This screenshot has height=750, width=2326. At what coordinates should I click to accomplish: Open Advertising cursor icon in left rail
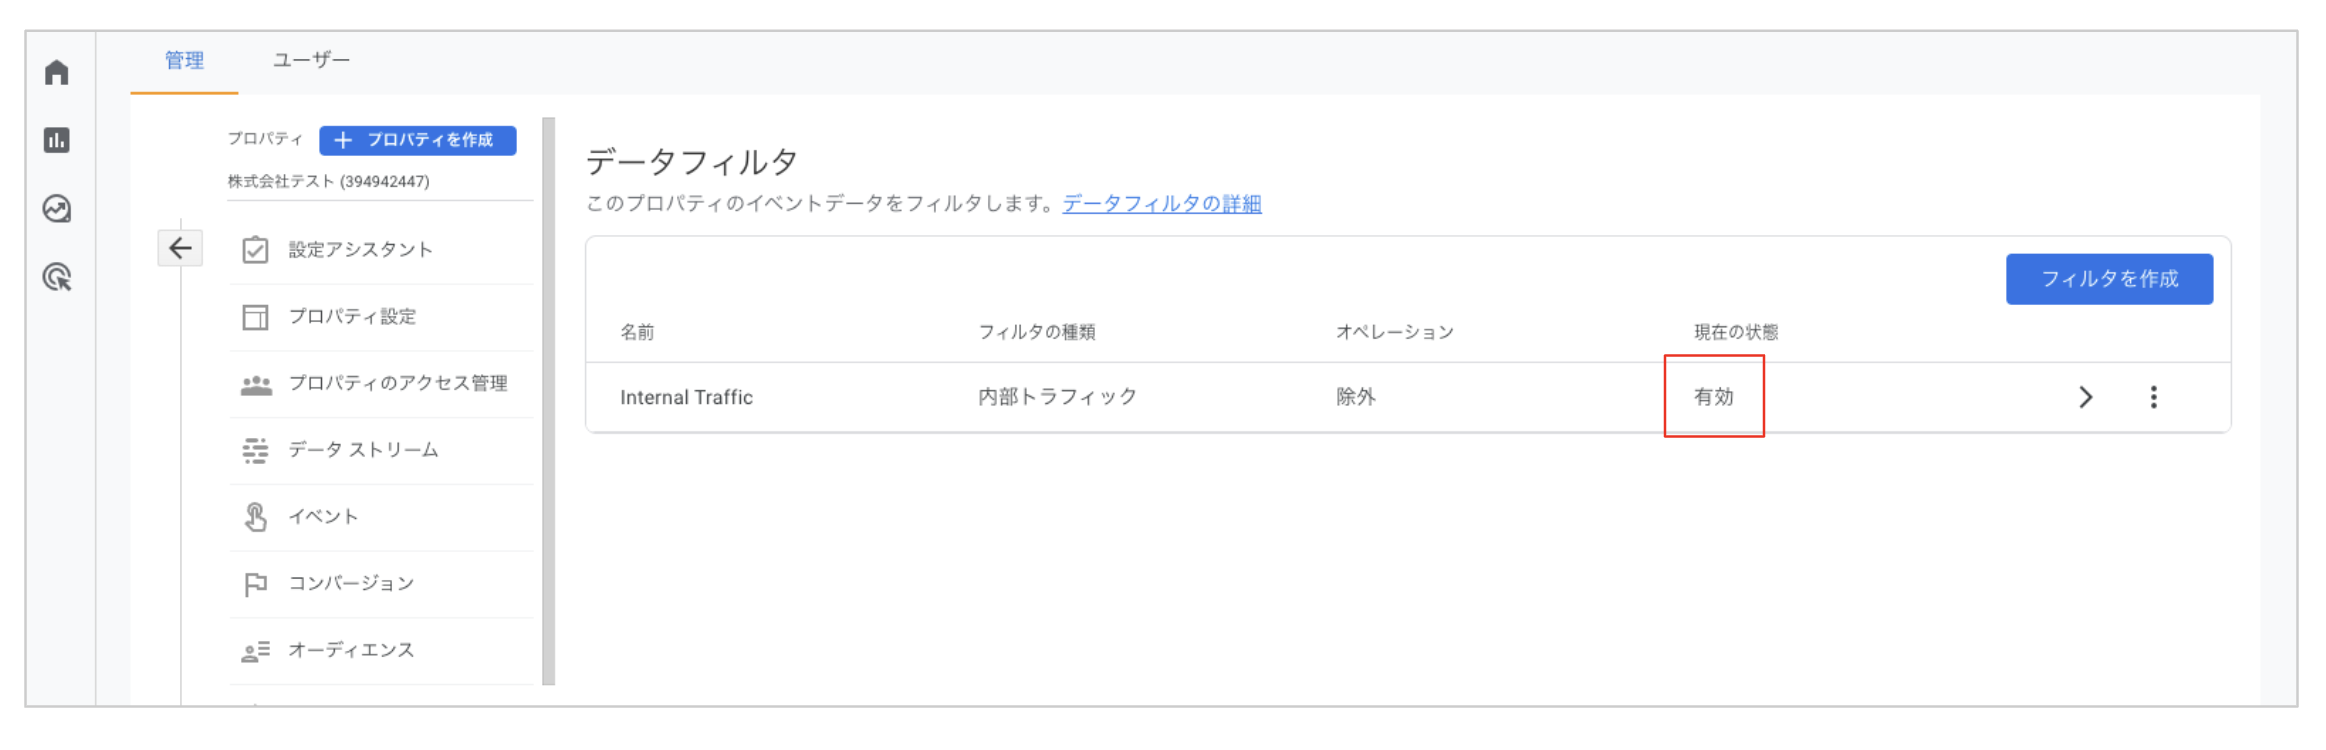[57, 277]
